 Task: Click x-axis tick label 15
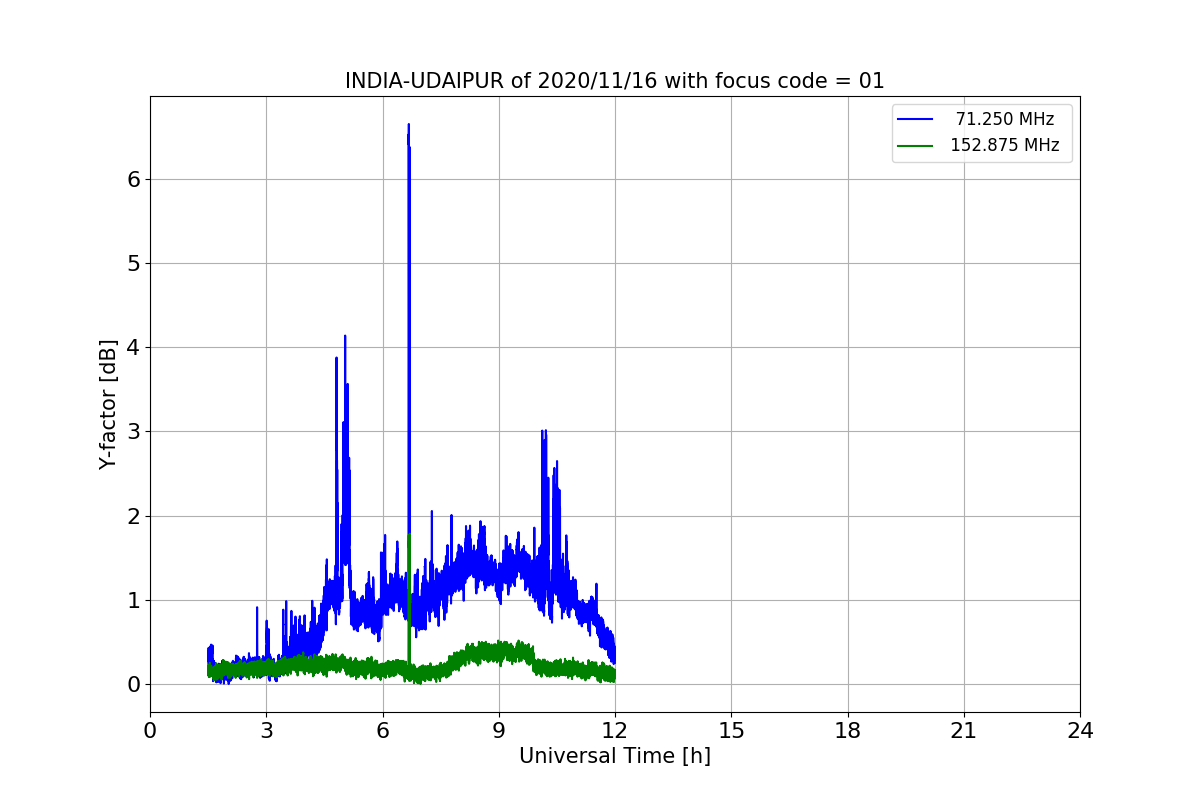pos(731,731)
